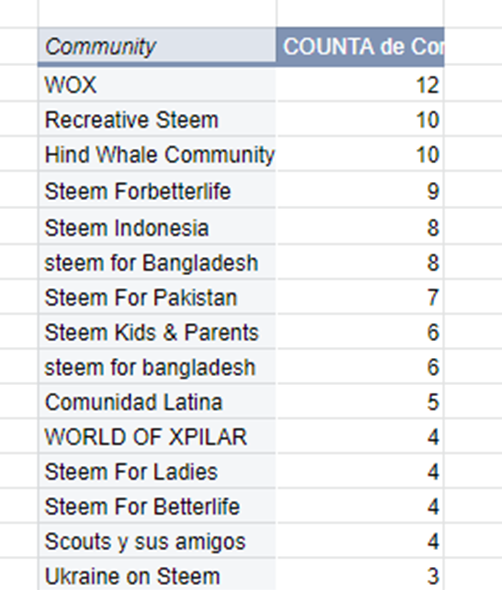The width and height of the screenshot is (502, 590).
Task: Click the Steem For Pakistan cell
Action: click(157, 297)
